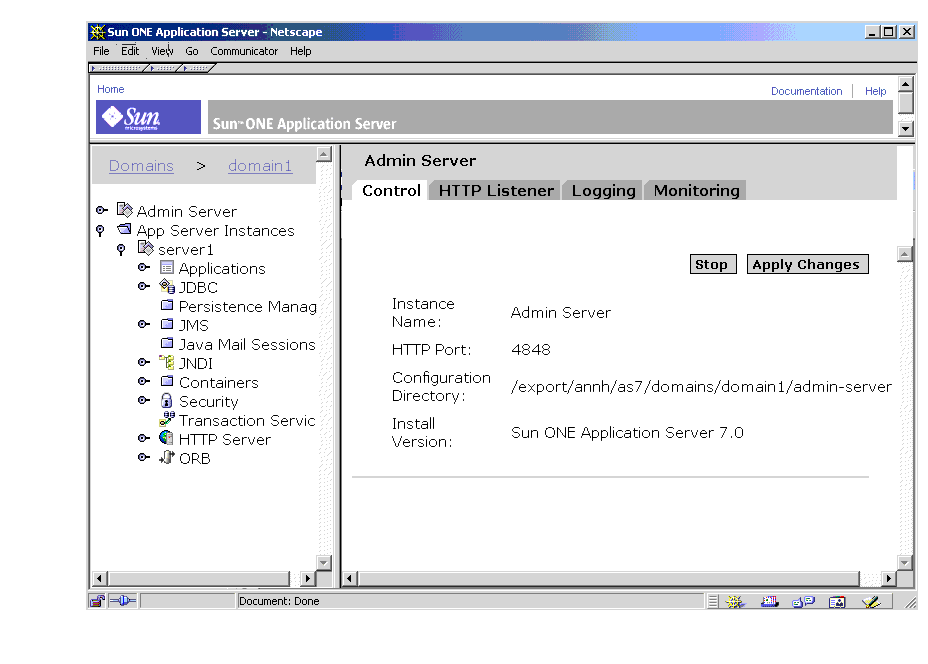Click the tree pane scroll-down arrow

click(323, 562)
